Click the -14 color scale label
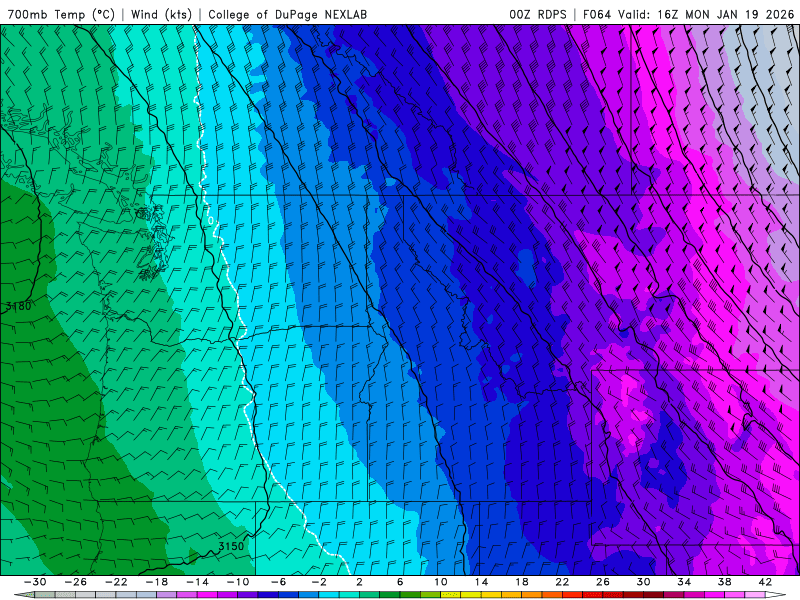The width and height of the screenshot is (800, 600). coord(197,582)
